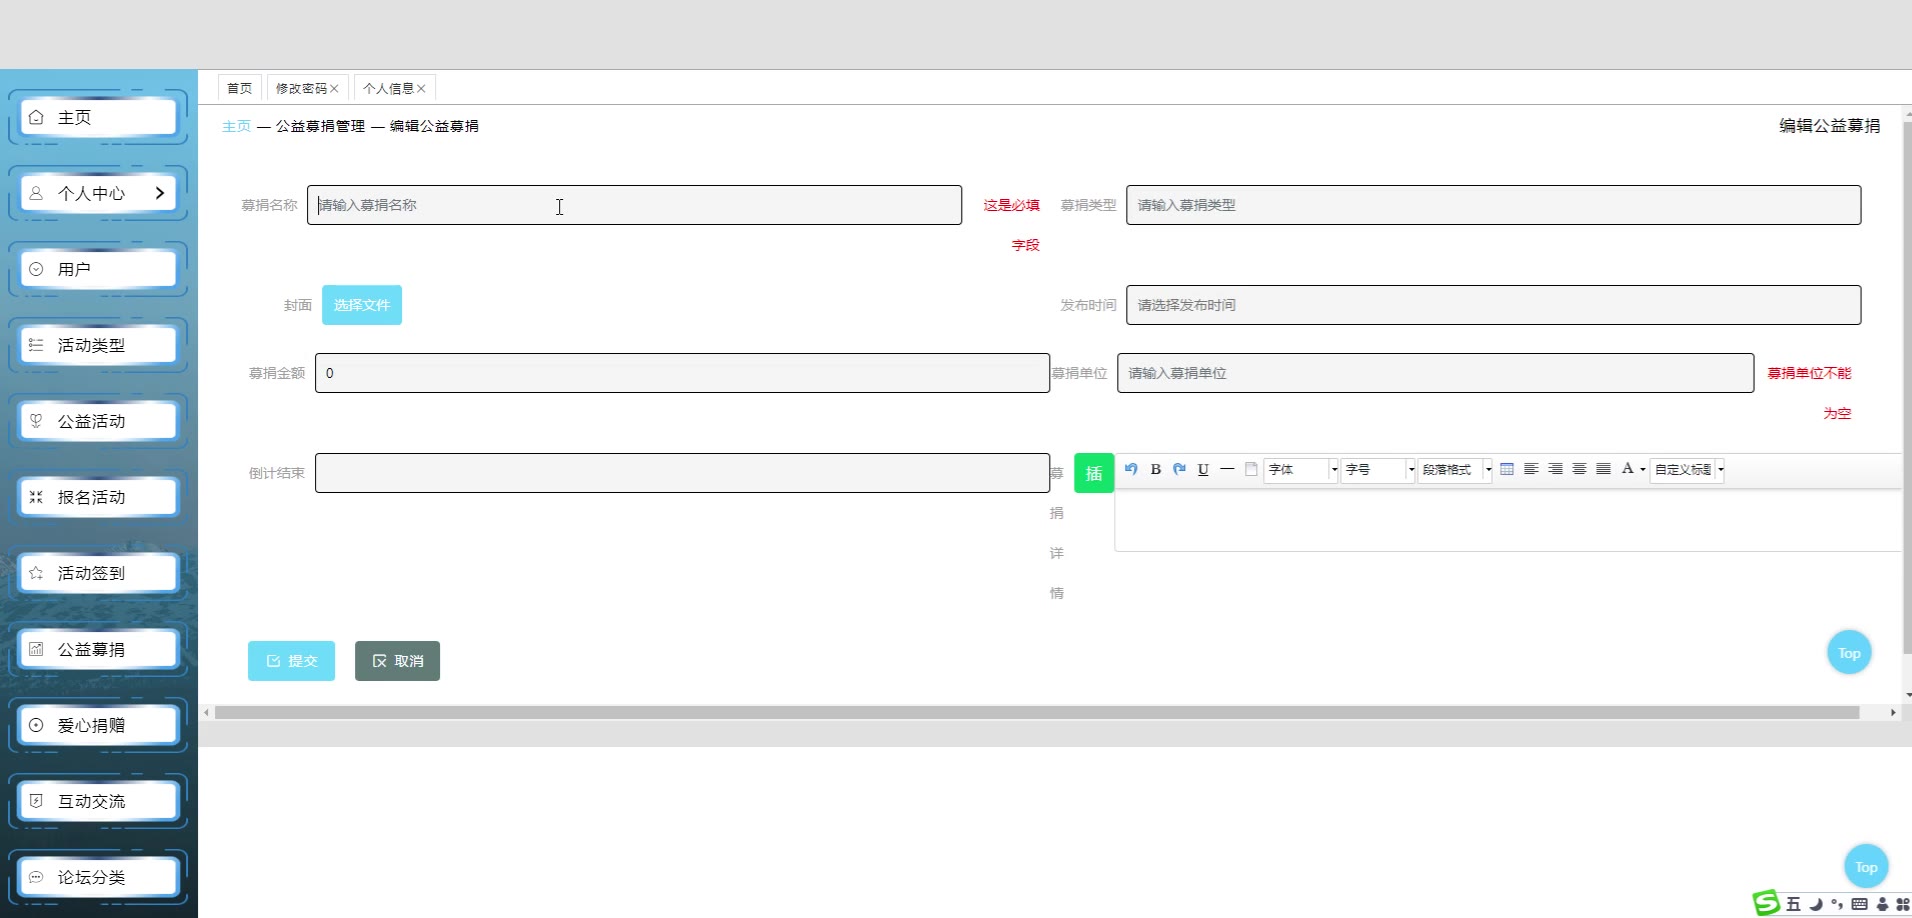Click the Sogou input method S logo
The image size is (1912, 918).
(1767, 903)
